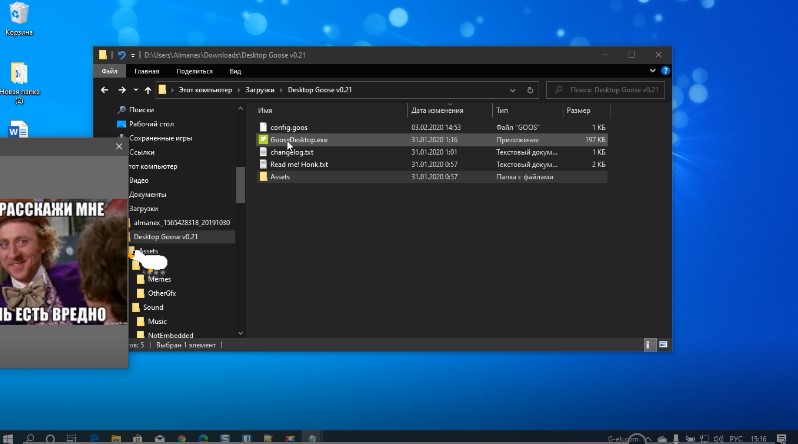Open the notification center icon

point(782,438)
